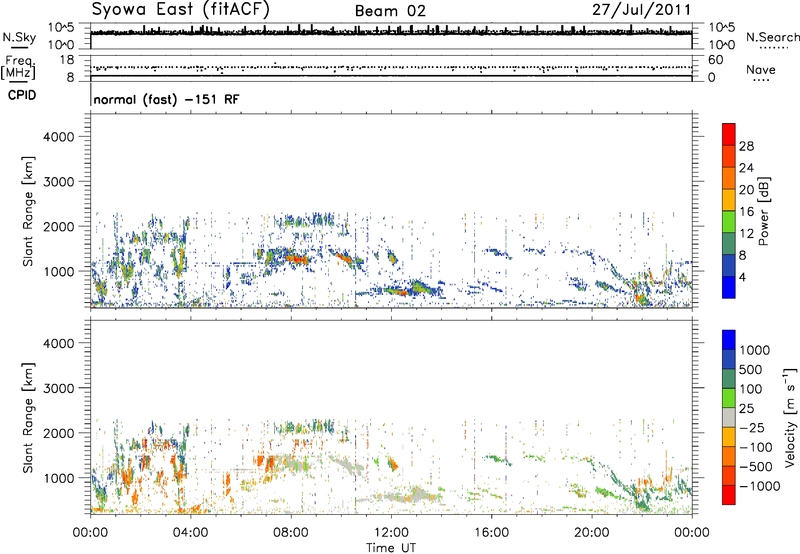Image resolution: width=800 pixels, height=554 pixels.
Task: Click the '1000' tick on velocity panel axis
Action: [58, 478]
